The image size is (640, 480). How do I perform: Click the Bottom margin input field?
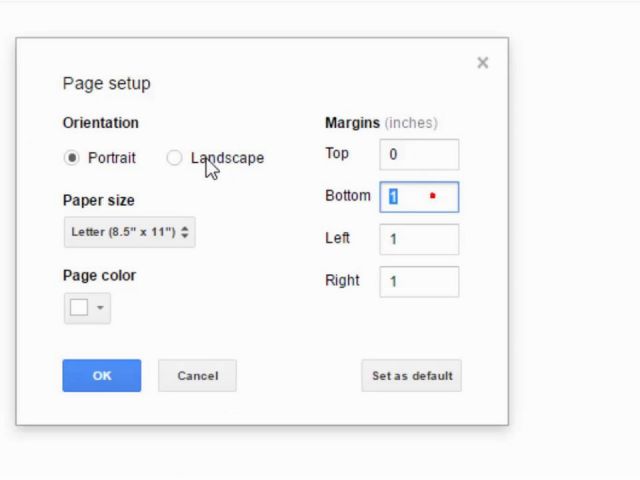419,197
